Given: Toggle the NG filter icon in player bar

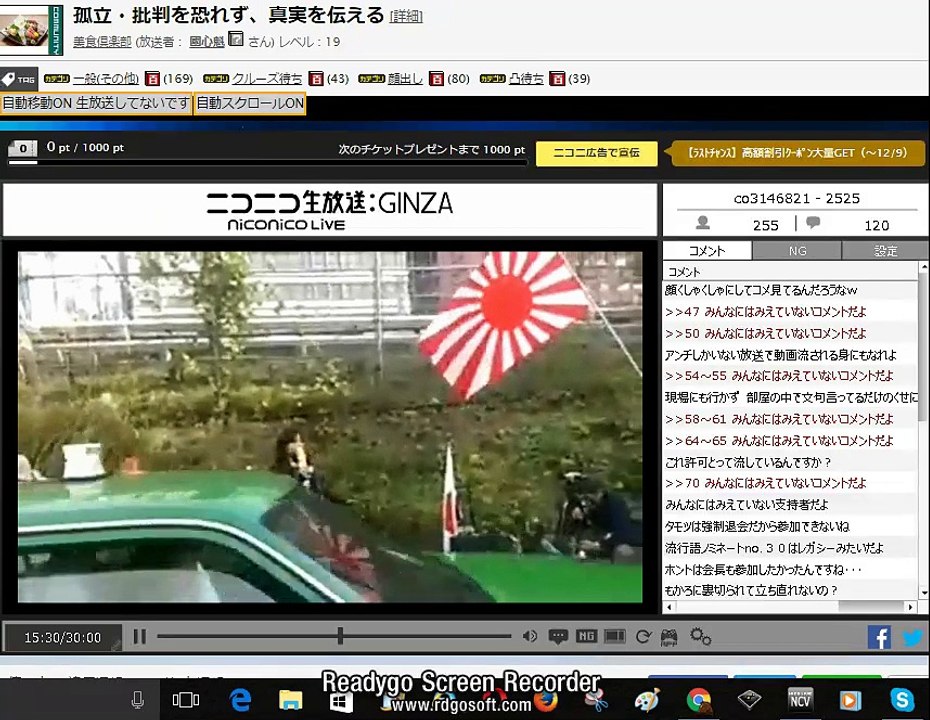Looking at the screenshot, I should click(586, 636).
